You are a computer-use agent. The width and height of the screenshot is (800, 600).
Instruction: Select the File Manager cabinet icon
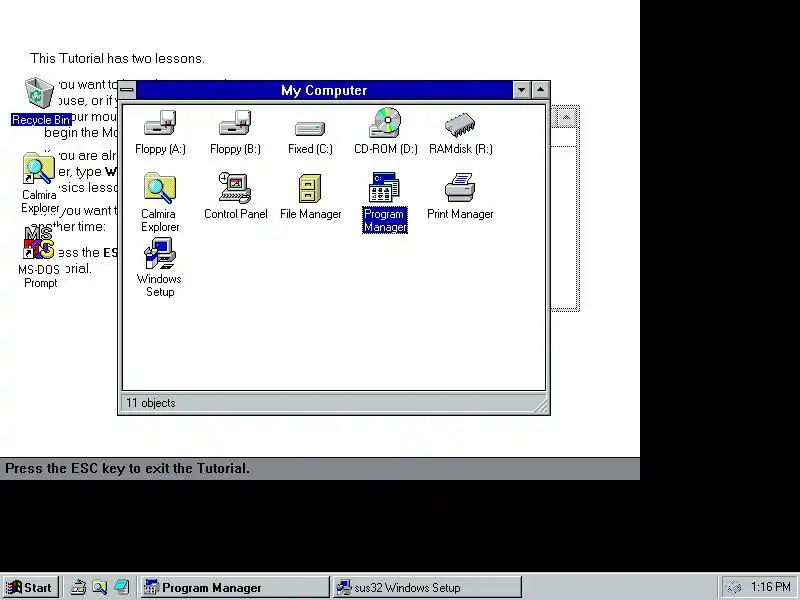310,197
